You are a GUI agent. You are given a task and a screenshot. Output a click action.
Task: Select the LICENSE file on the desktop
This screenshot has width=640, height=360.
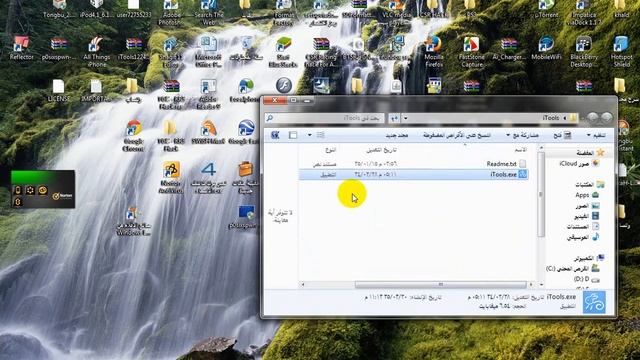[x=59, y=91]
